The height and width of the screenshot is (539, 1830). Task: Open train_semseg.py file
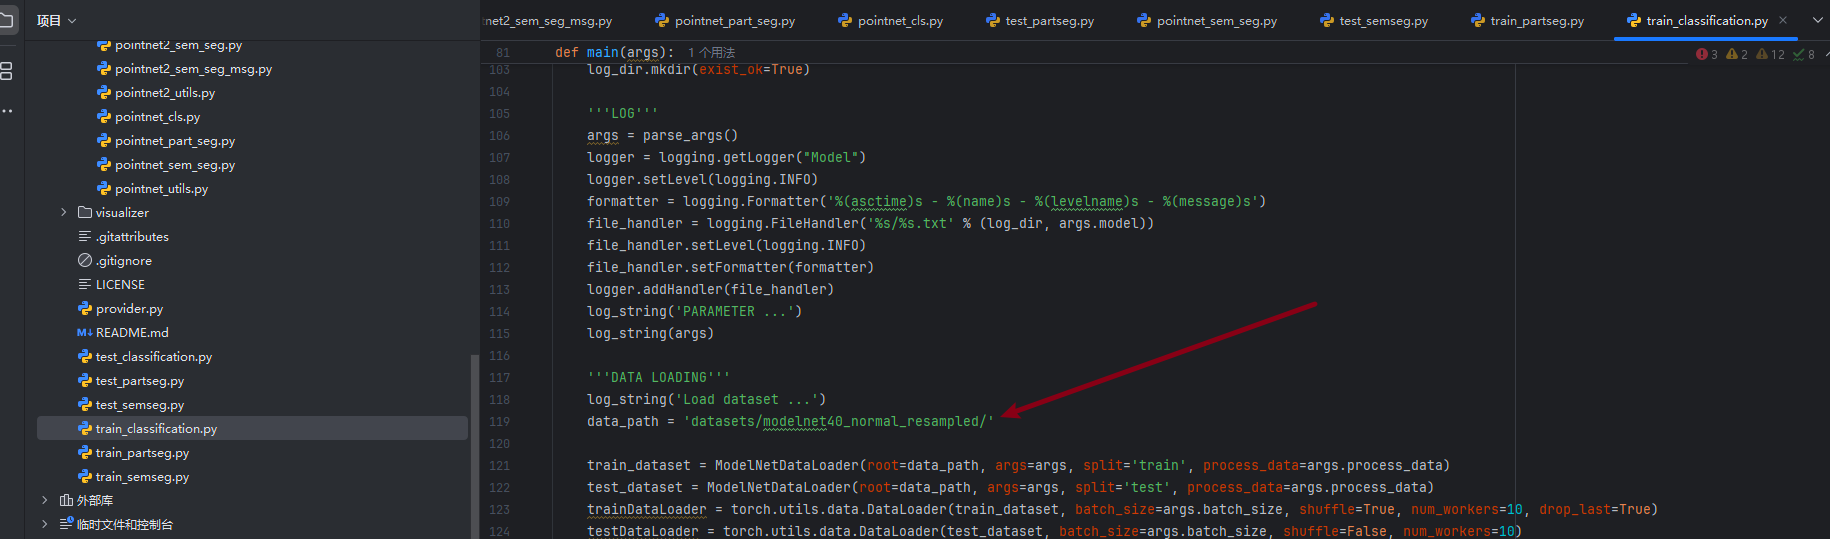(x=142, y=477)
